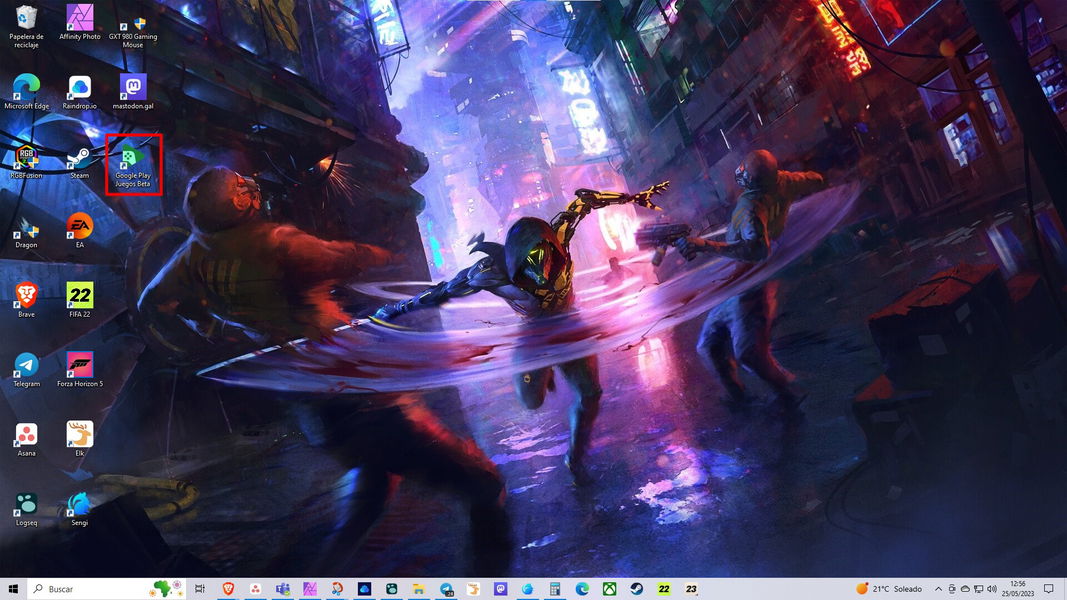Open the Meet Now tray icon
The image size is (1067, 600).
[x=951, y=589]
